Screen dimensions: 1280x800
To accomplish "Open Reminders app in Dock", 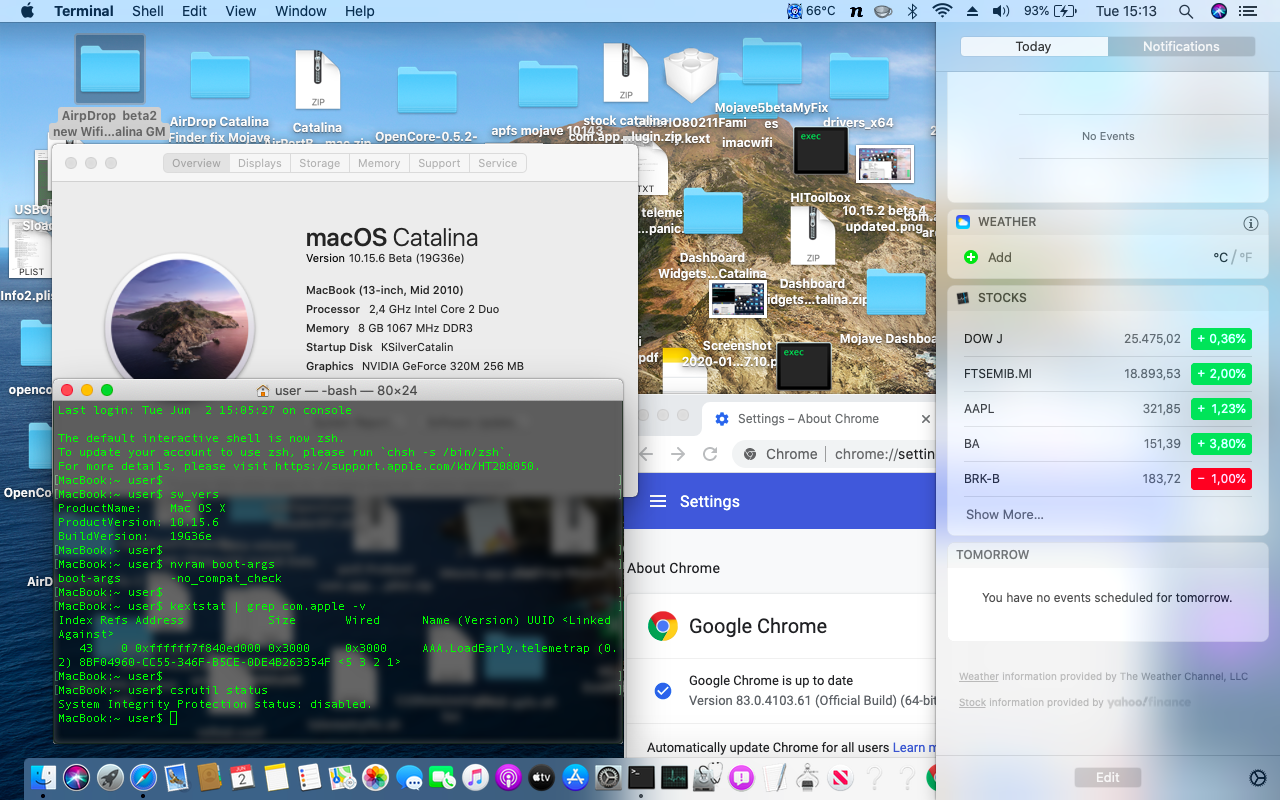I will [x=309, y=777].
